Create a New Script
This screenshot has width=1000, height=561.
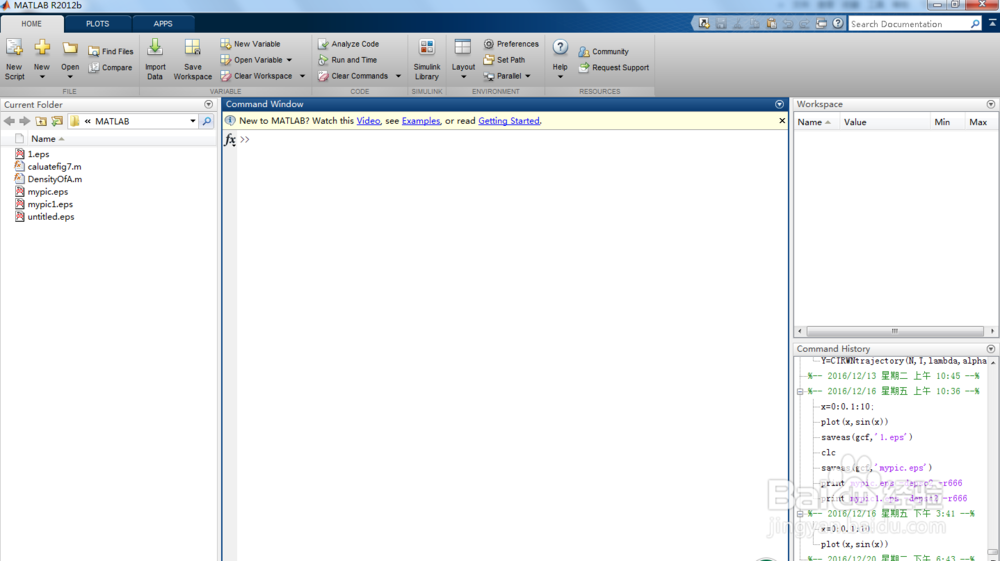pyautogui.click(x=14, y=59)
